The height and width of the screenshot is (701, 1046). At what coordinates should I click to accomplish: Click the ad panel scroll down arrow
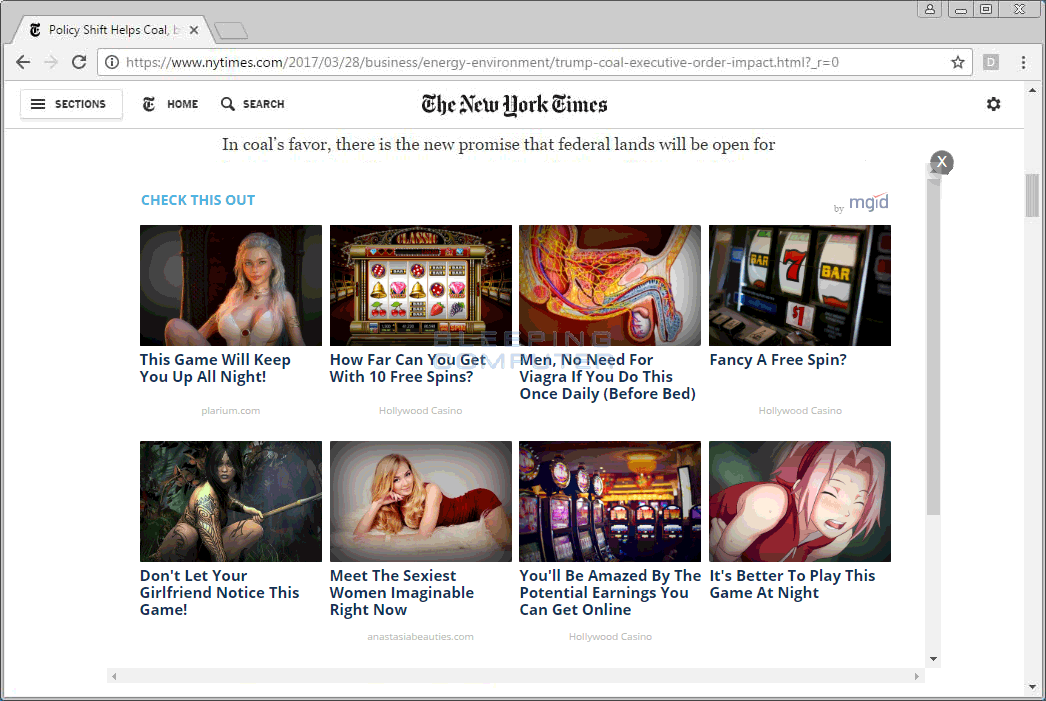(933, 659)
